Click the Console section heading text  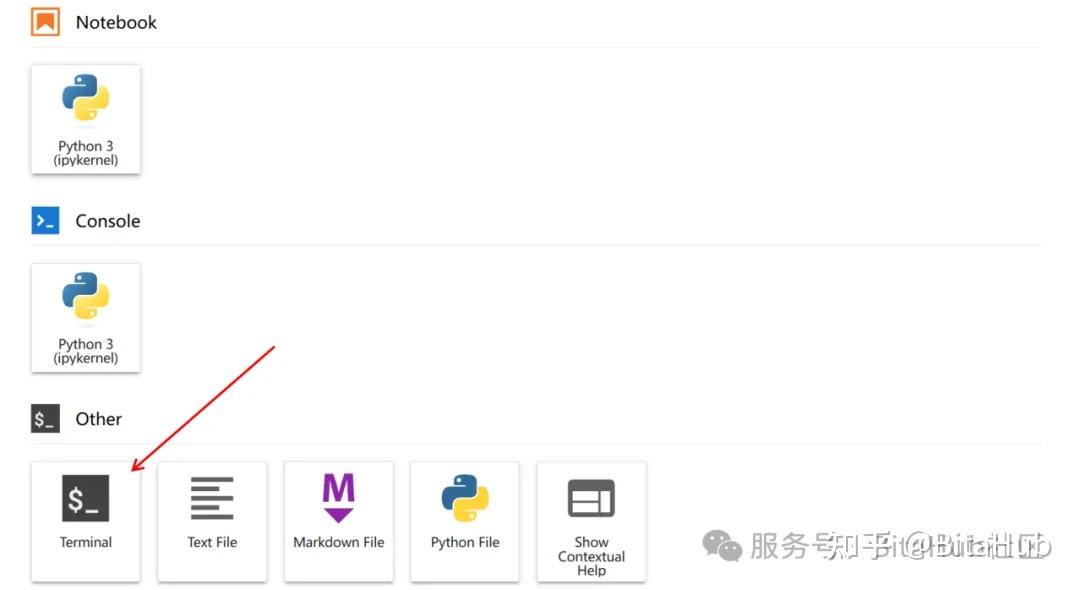tap(108, 220)
